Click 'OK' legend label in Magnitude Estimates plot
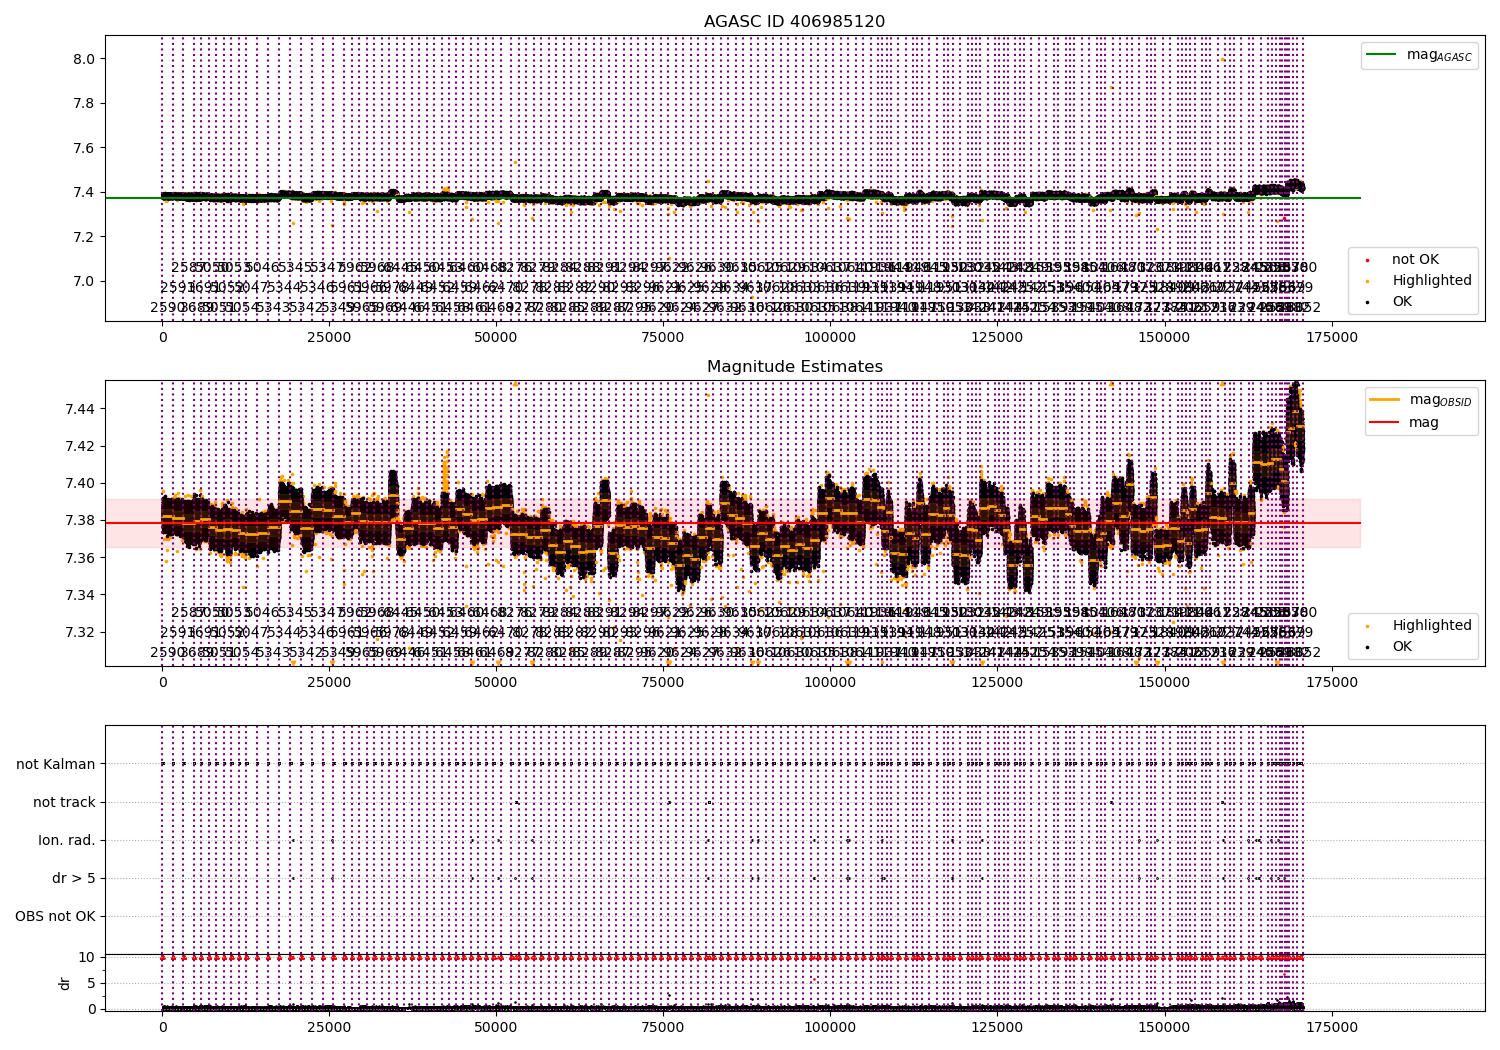 click(1402, 646)
